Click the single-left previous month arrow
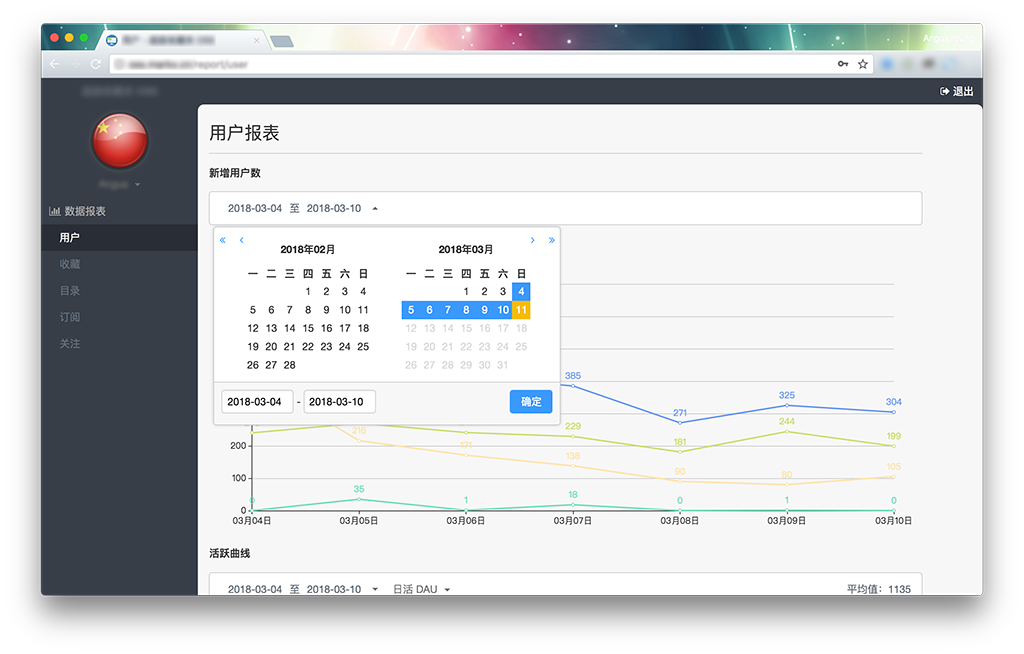Screen dimensions: 1024x654 (241, 240)
